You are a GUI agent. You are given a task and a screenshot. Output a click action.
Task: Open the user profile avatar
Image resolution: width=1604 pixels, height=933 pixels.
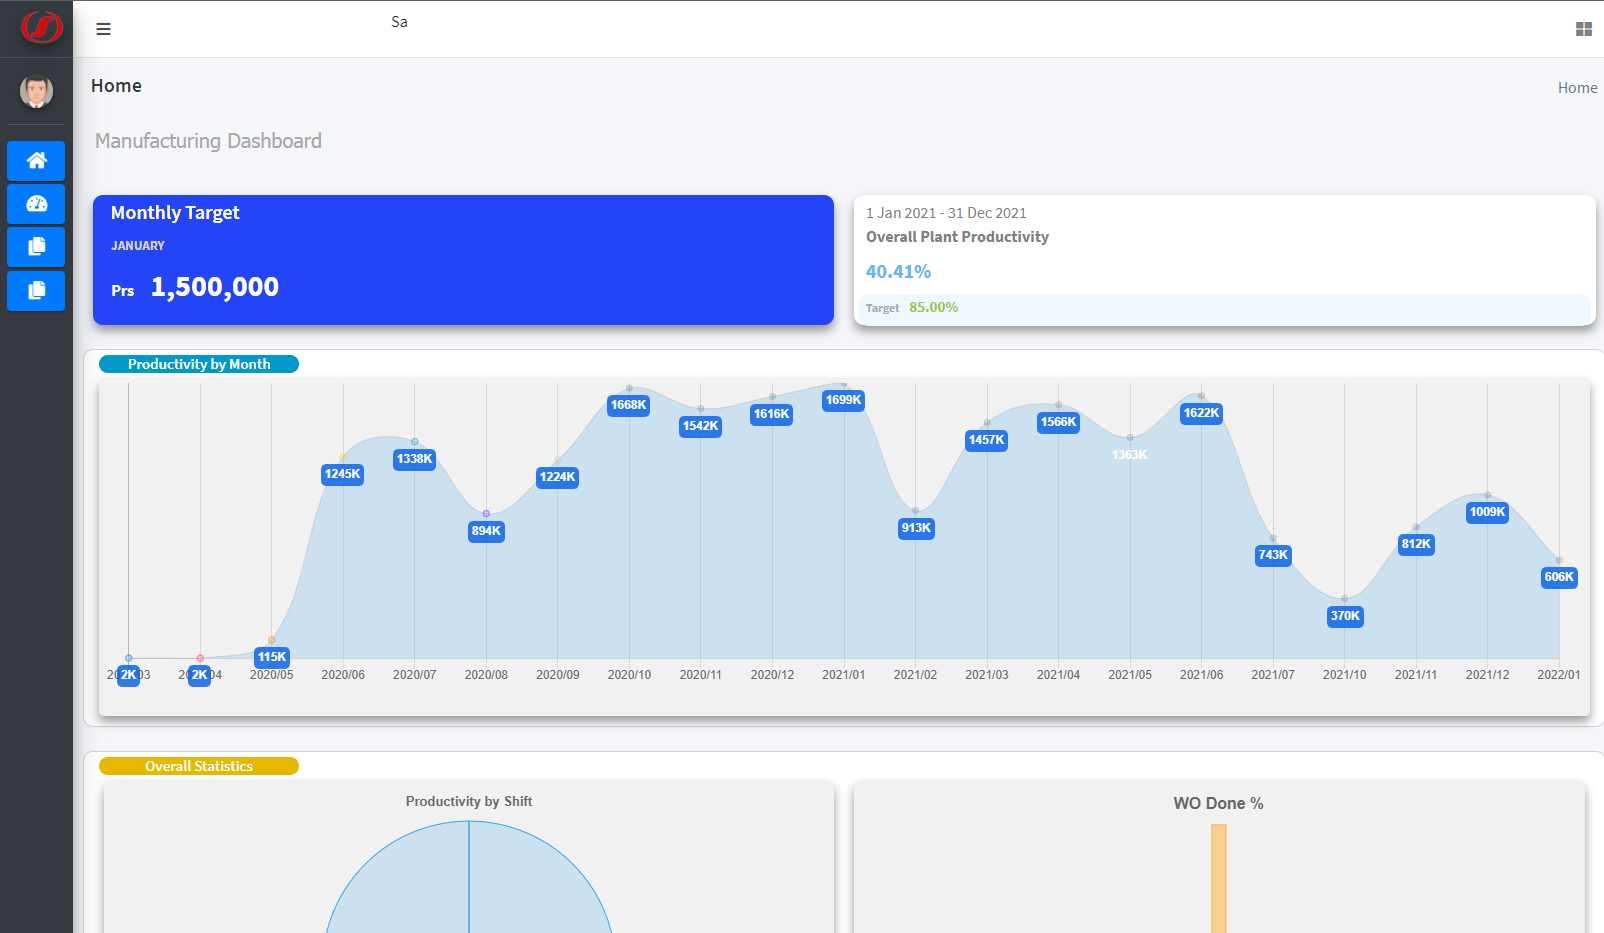coord(37,91)
